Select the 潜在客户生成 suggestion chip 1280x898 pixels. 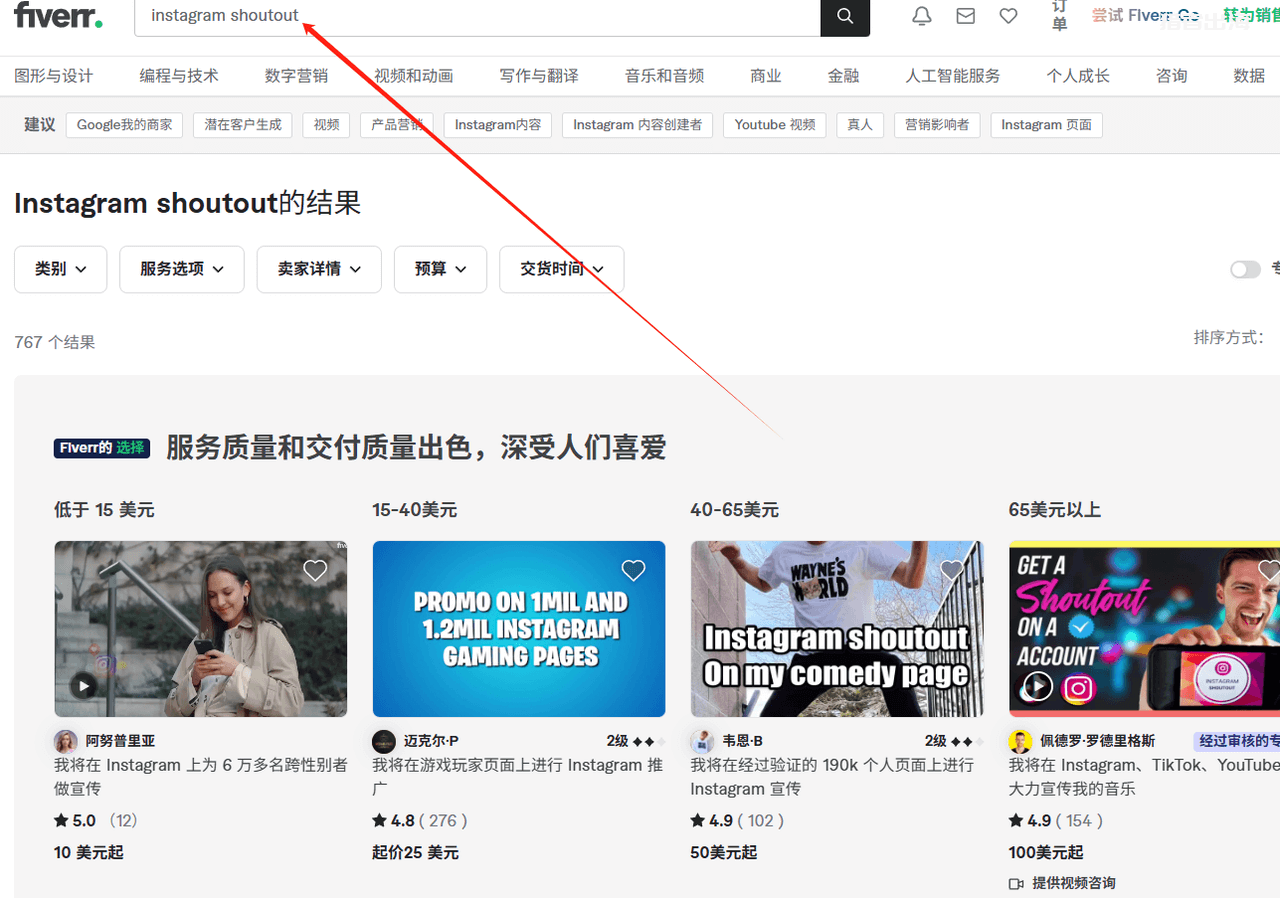pyautogui.click(x=243, y=125)
